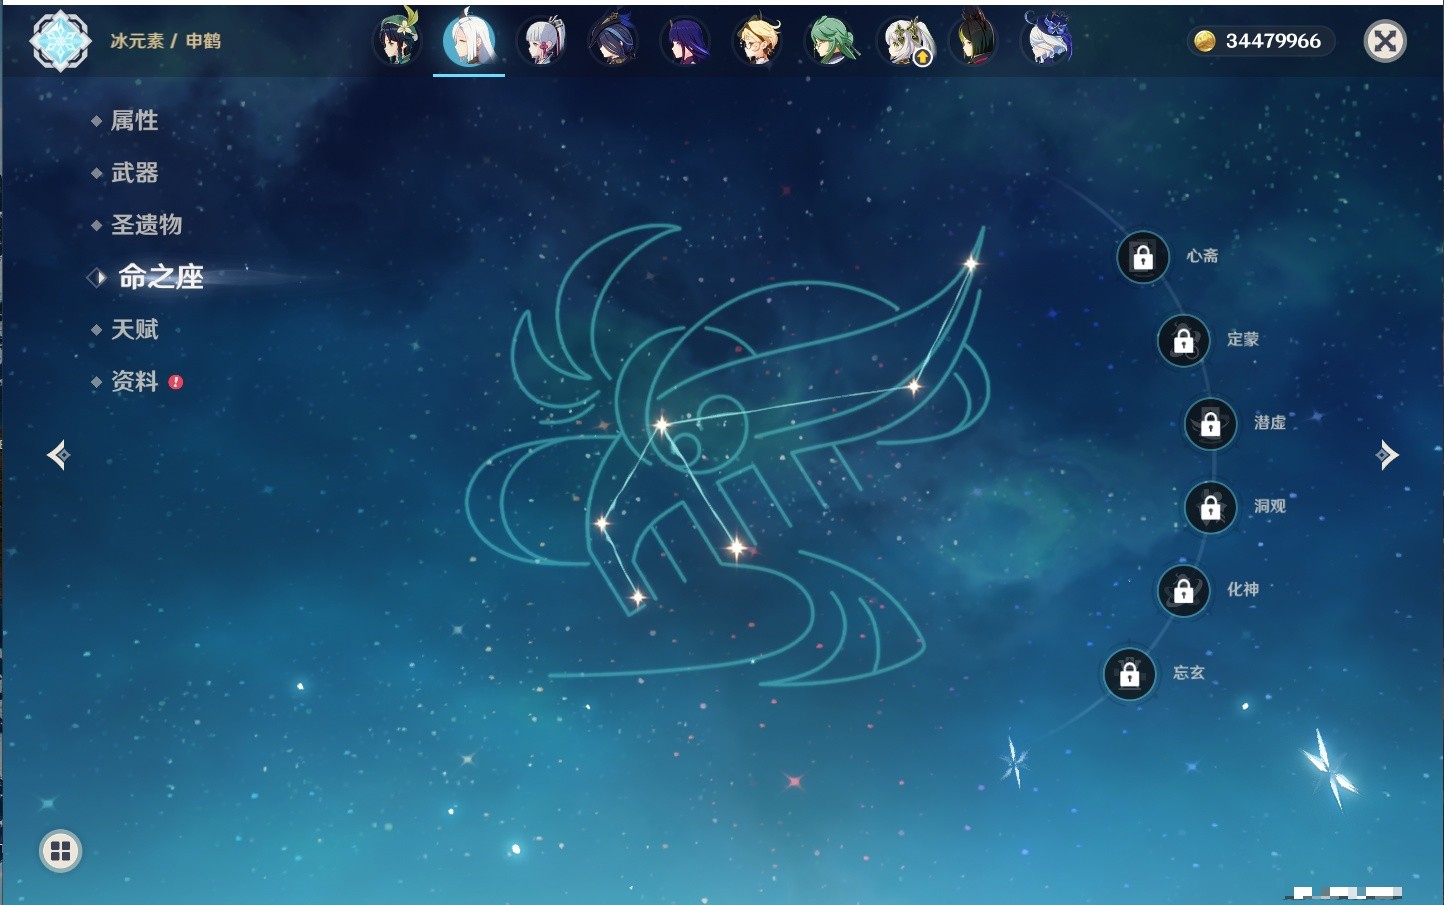Click the Cryo element emblem icon

(x=60, y=41)
